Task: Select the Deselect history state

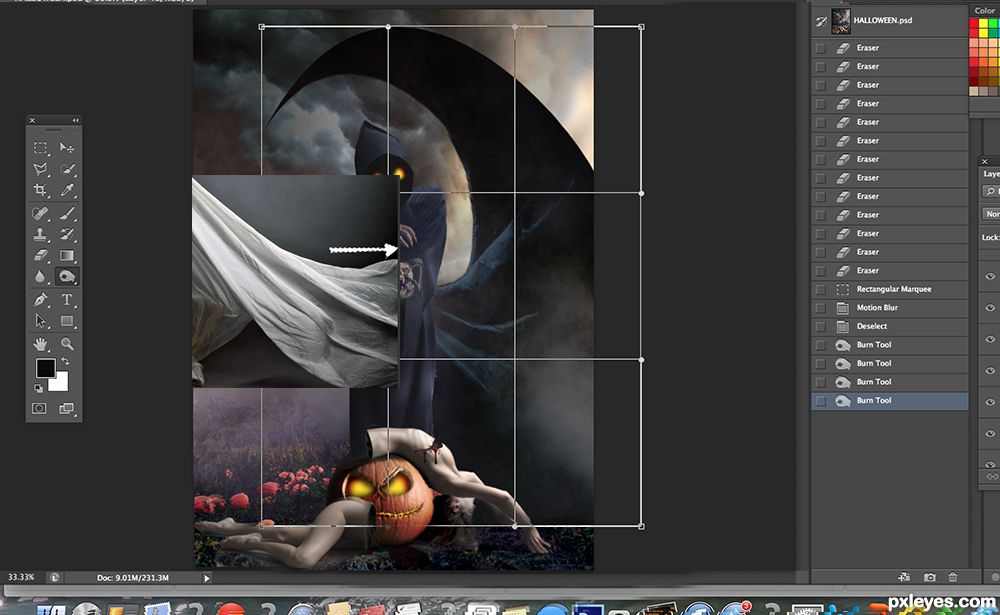Action: coord(889,326)
